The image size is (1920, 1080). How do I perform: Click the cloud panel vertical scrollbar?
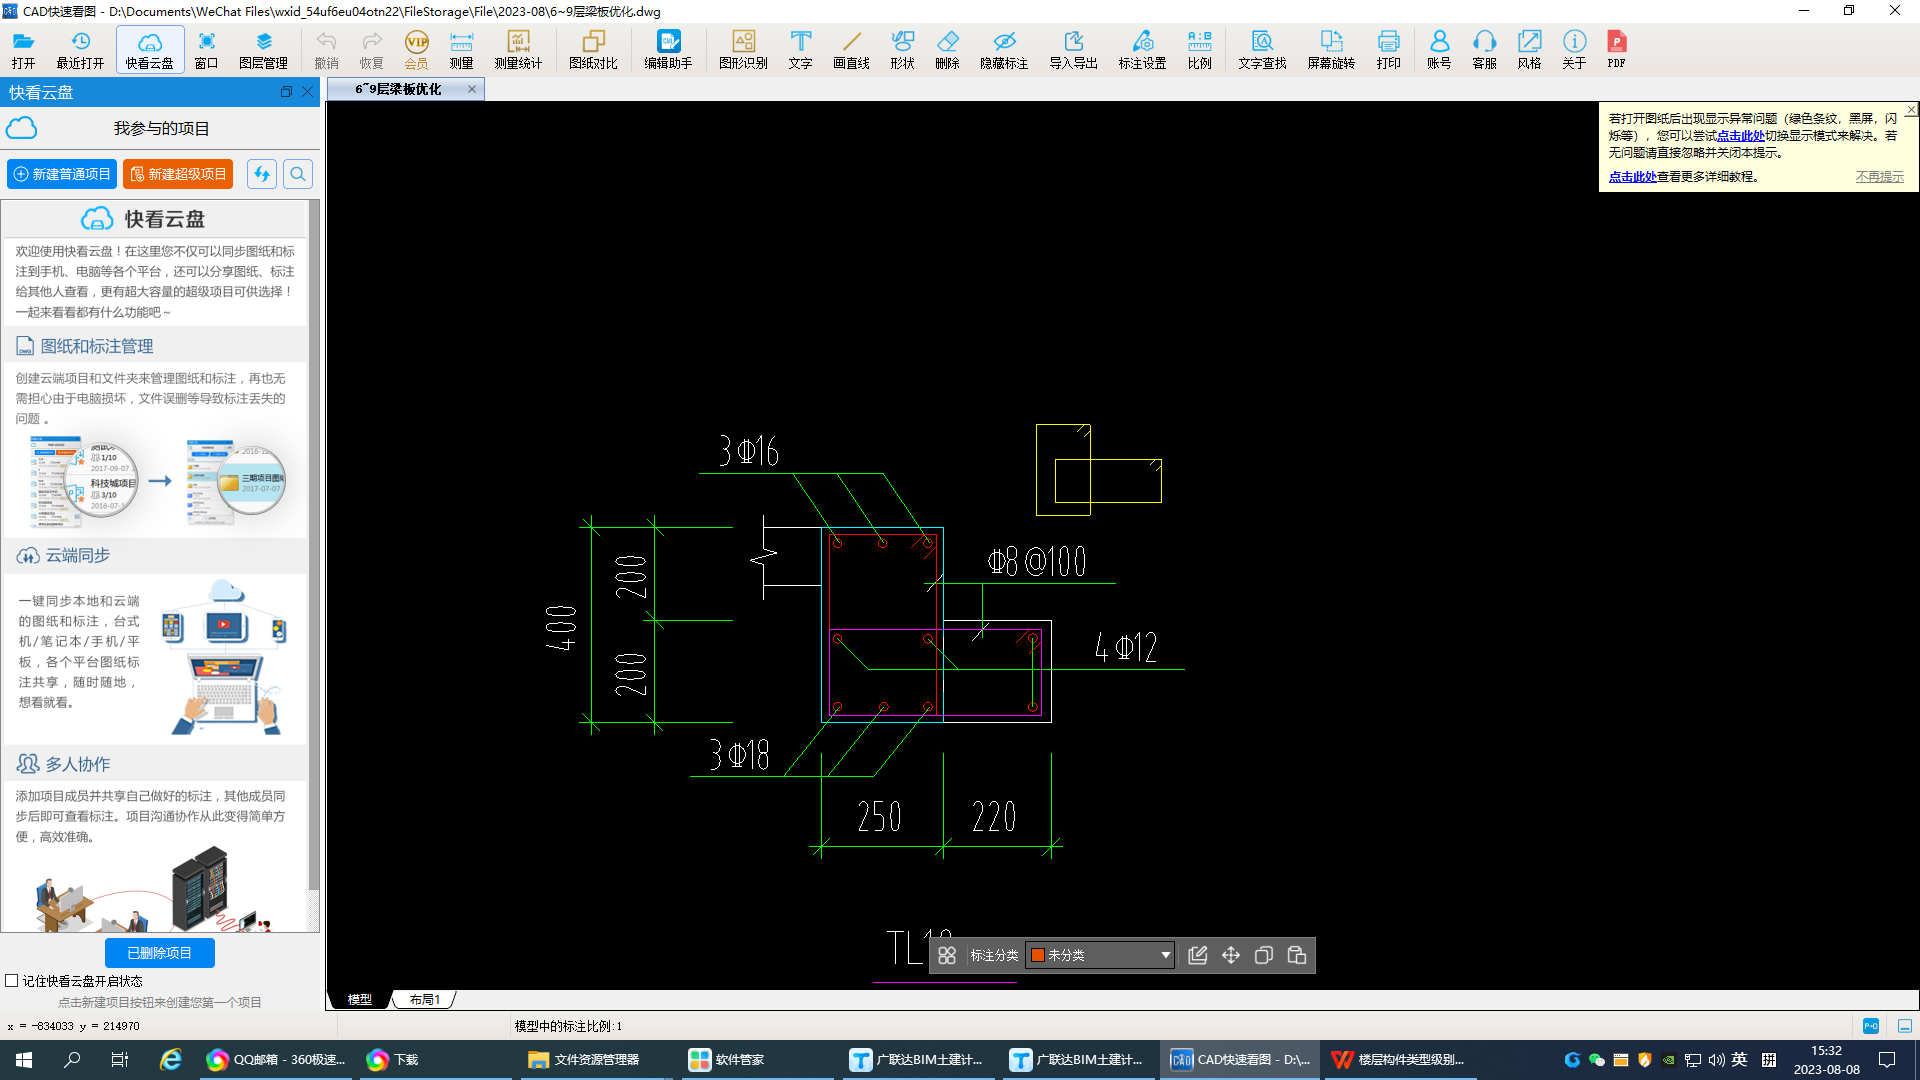(314, 545)
